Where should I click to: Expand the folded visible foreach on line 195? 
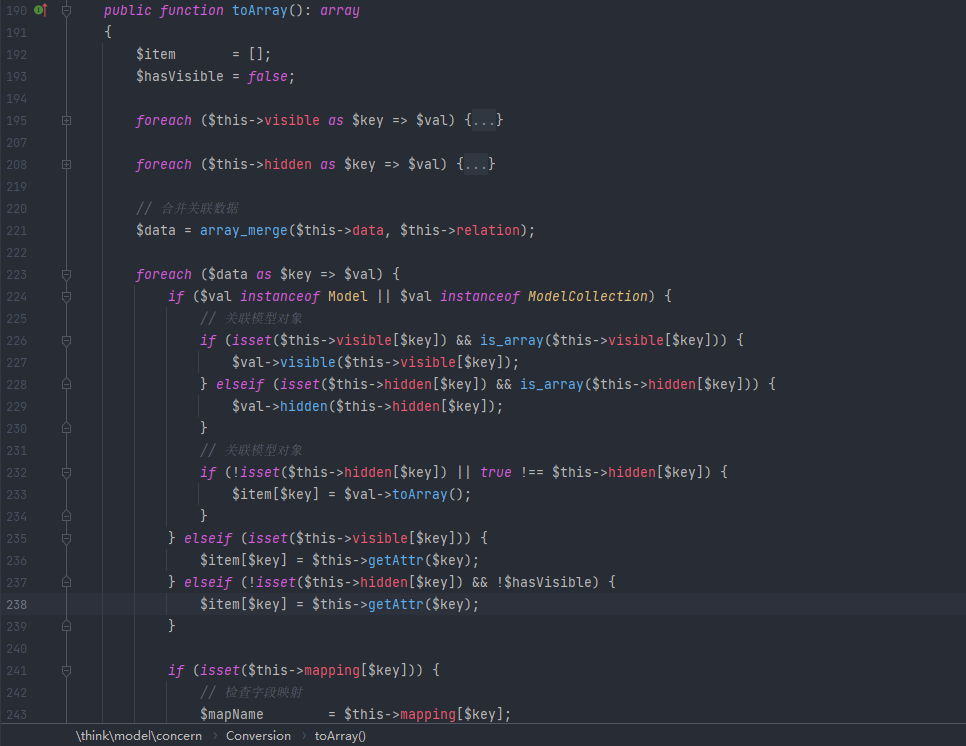pos(66,120)
